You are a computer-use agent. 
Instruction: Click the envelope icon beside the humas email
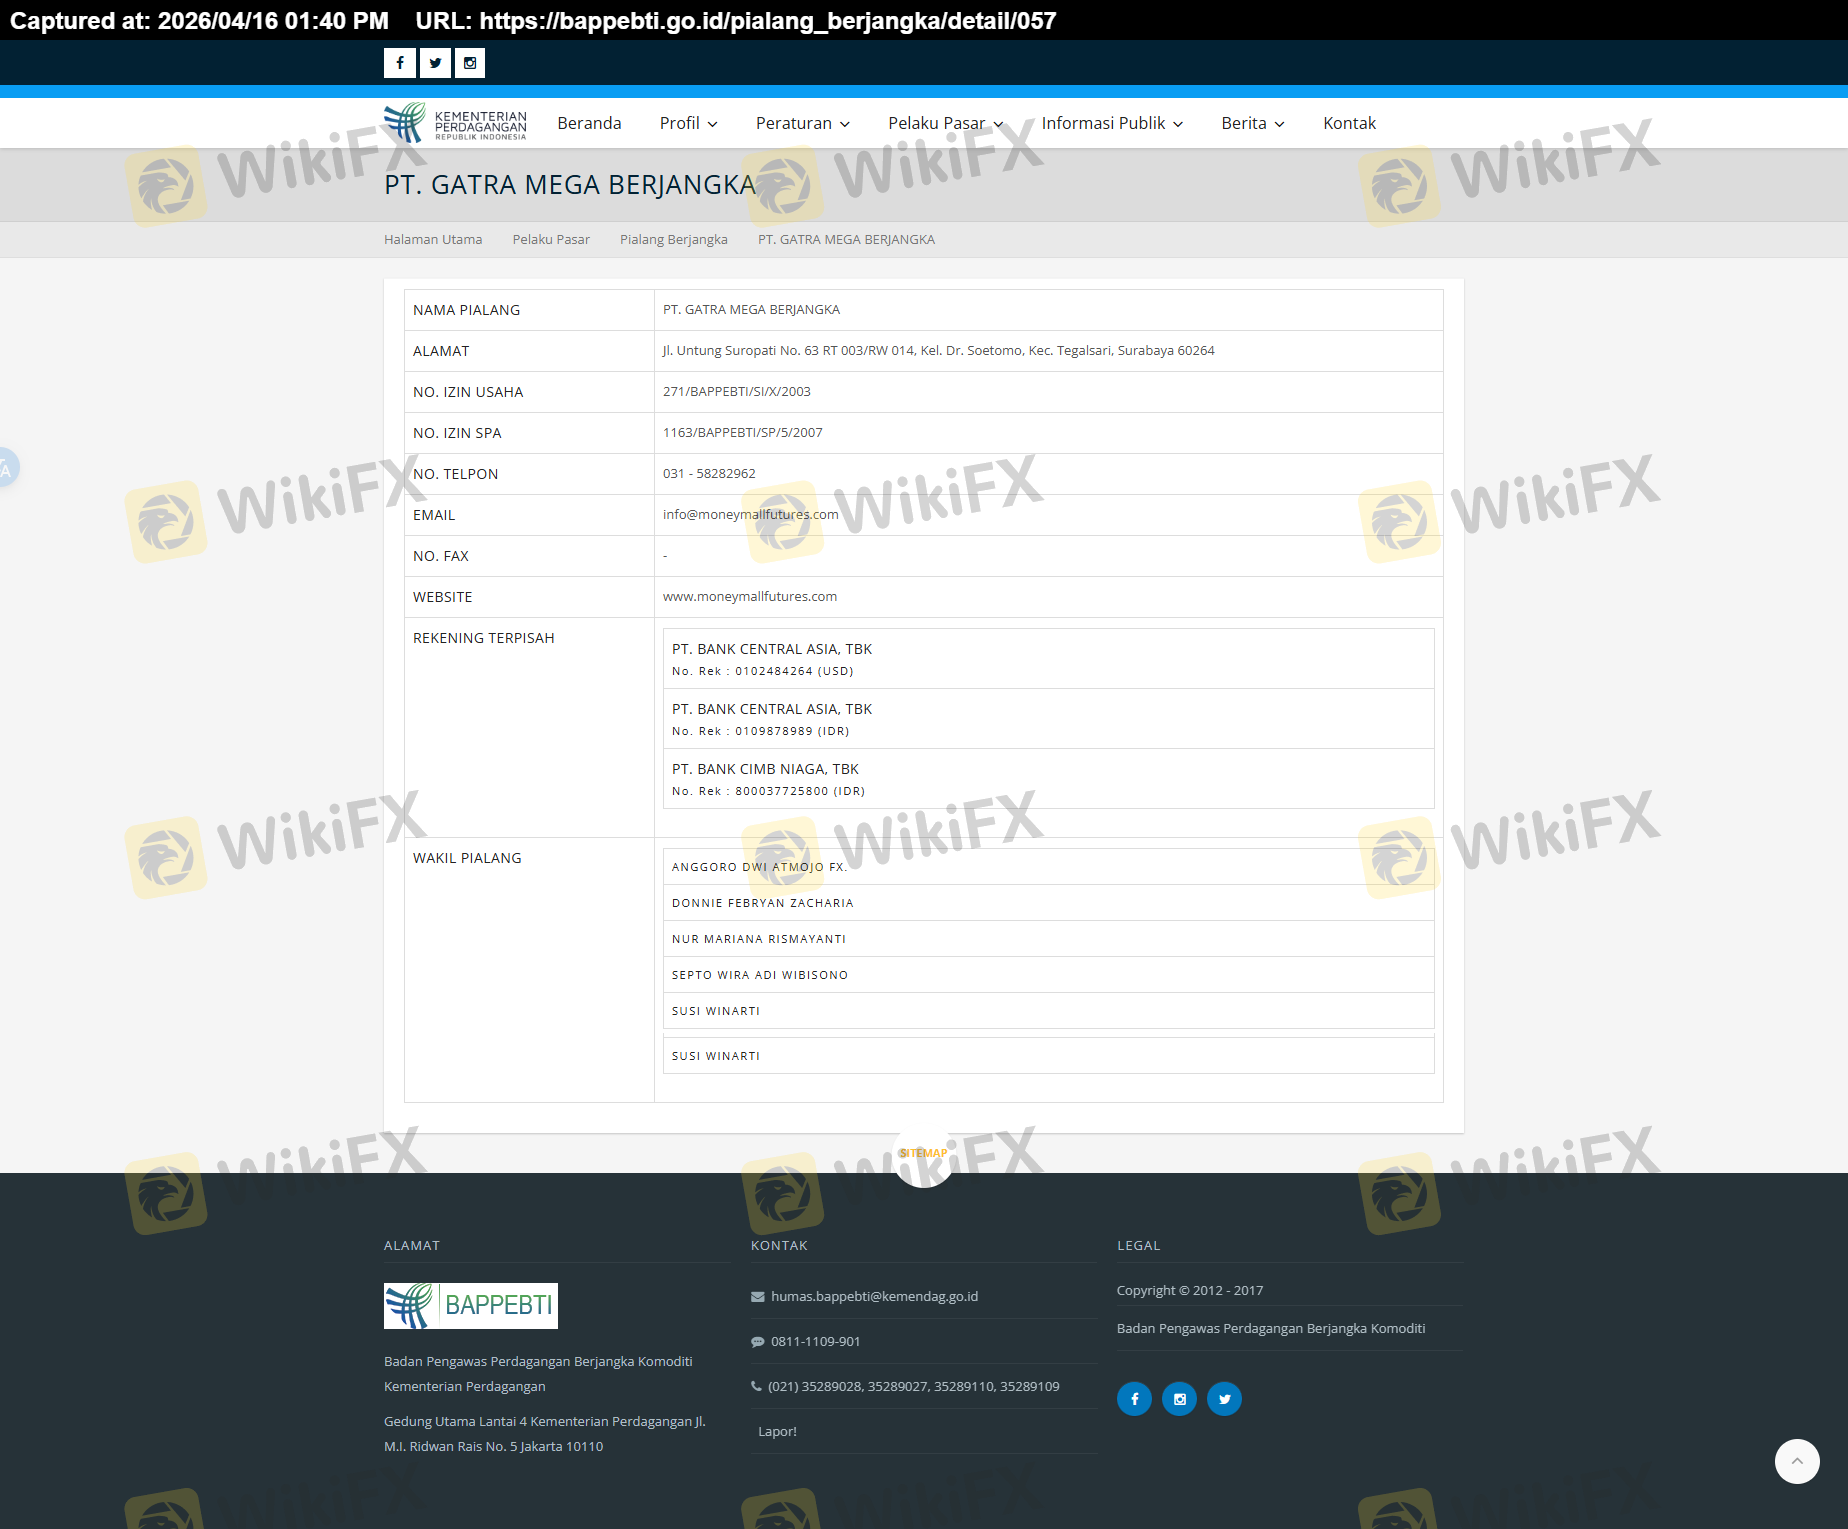[x=758, y=1297]
